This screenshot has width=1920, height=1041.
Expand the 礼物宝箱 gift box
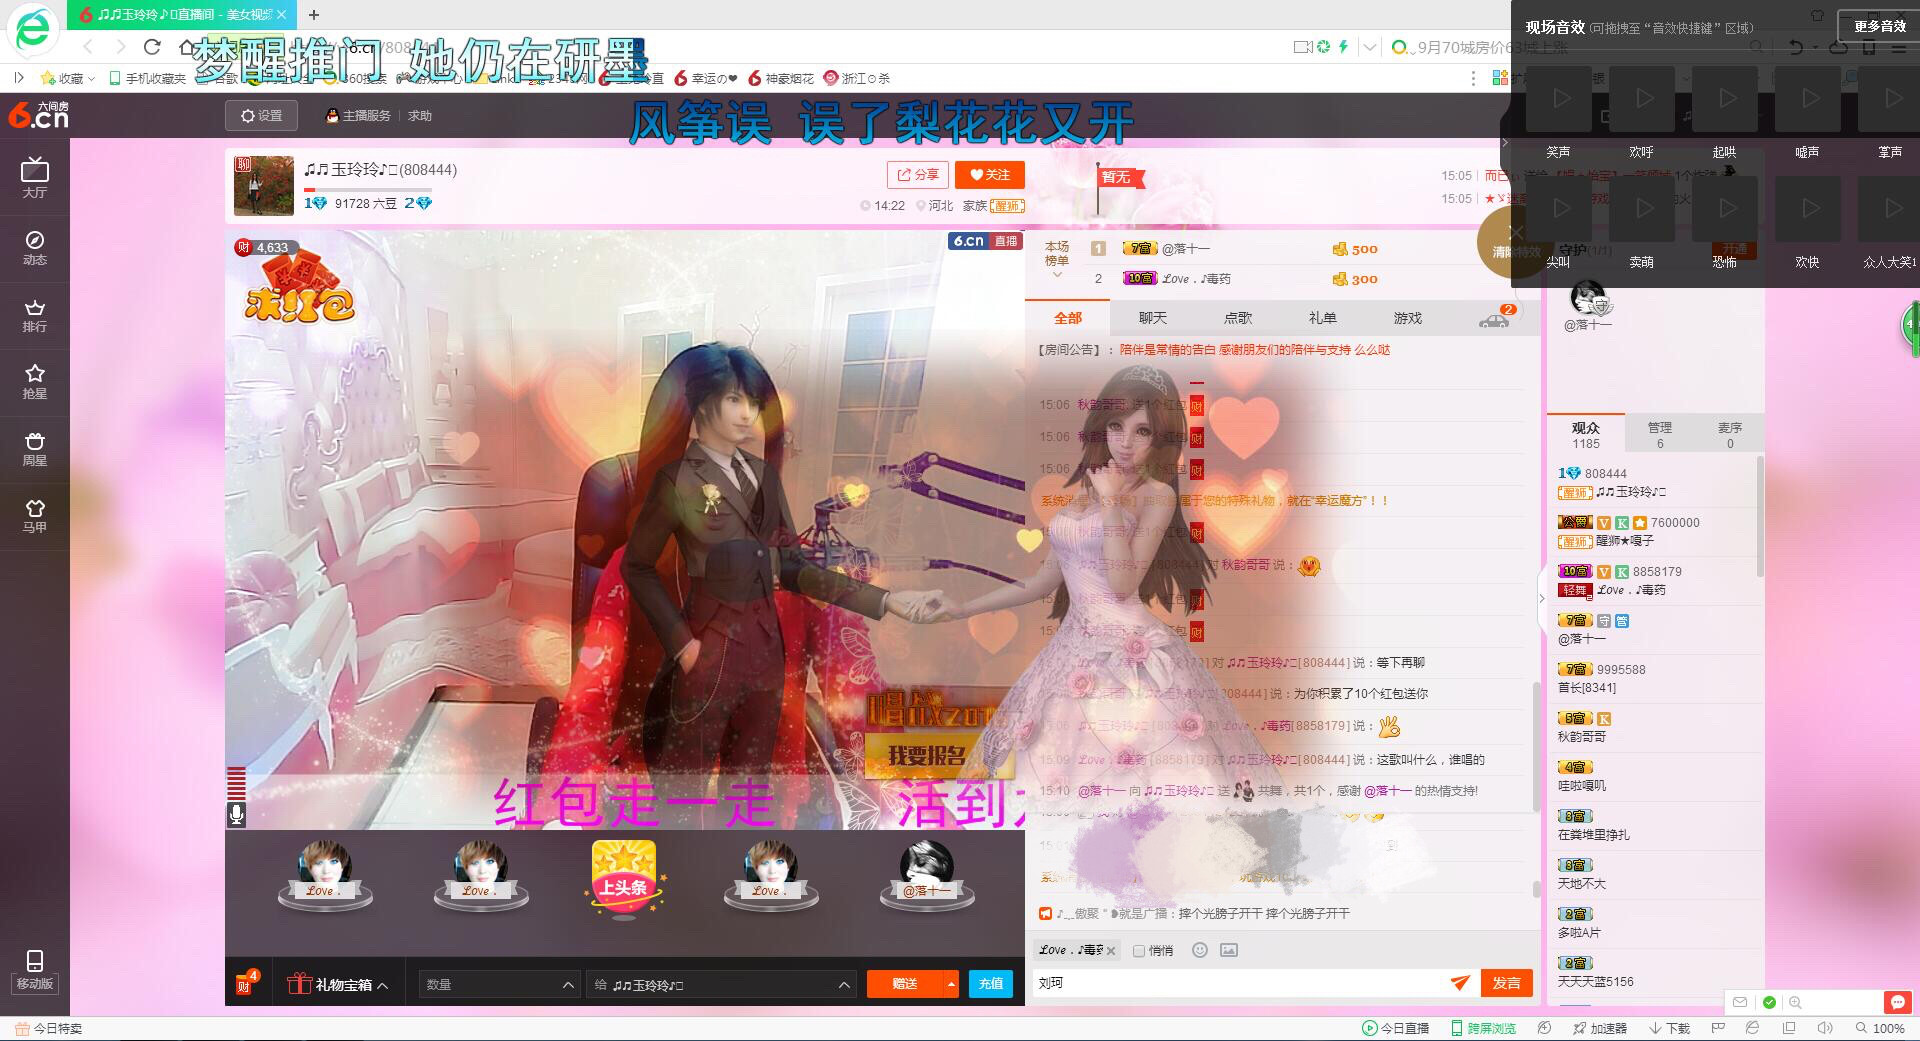pyautogui.click(x=337, y=985)
